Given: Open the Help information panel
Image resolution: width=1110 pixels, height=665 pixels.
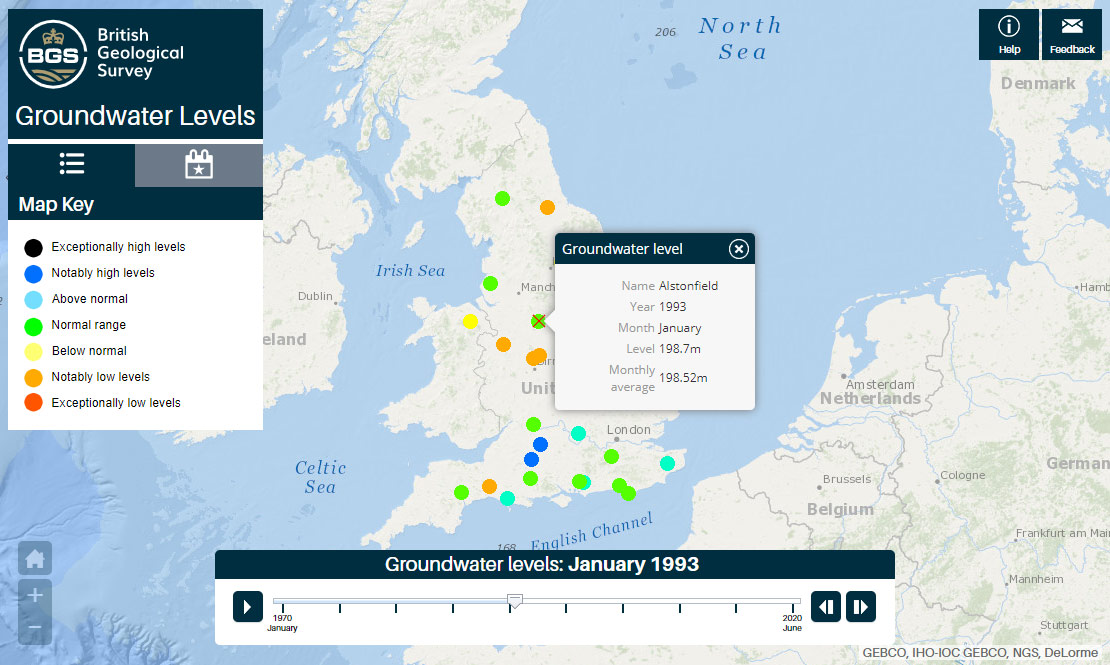Looking at the screenshot, I should click(1009, 35).
